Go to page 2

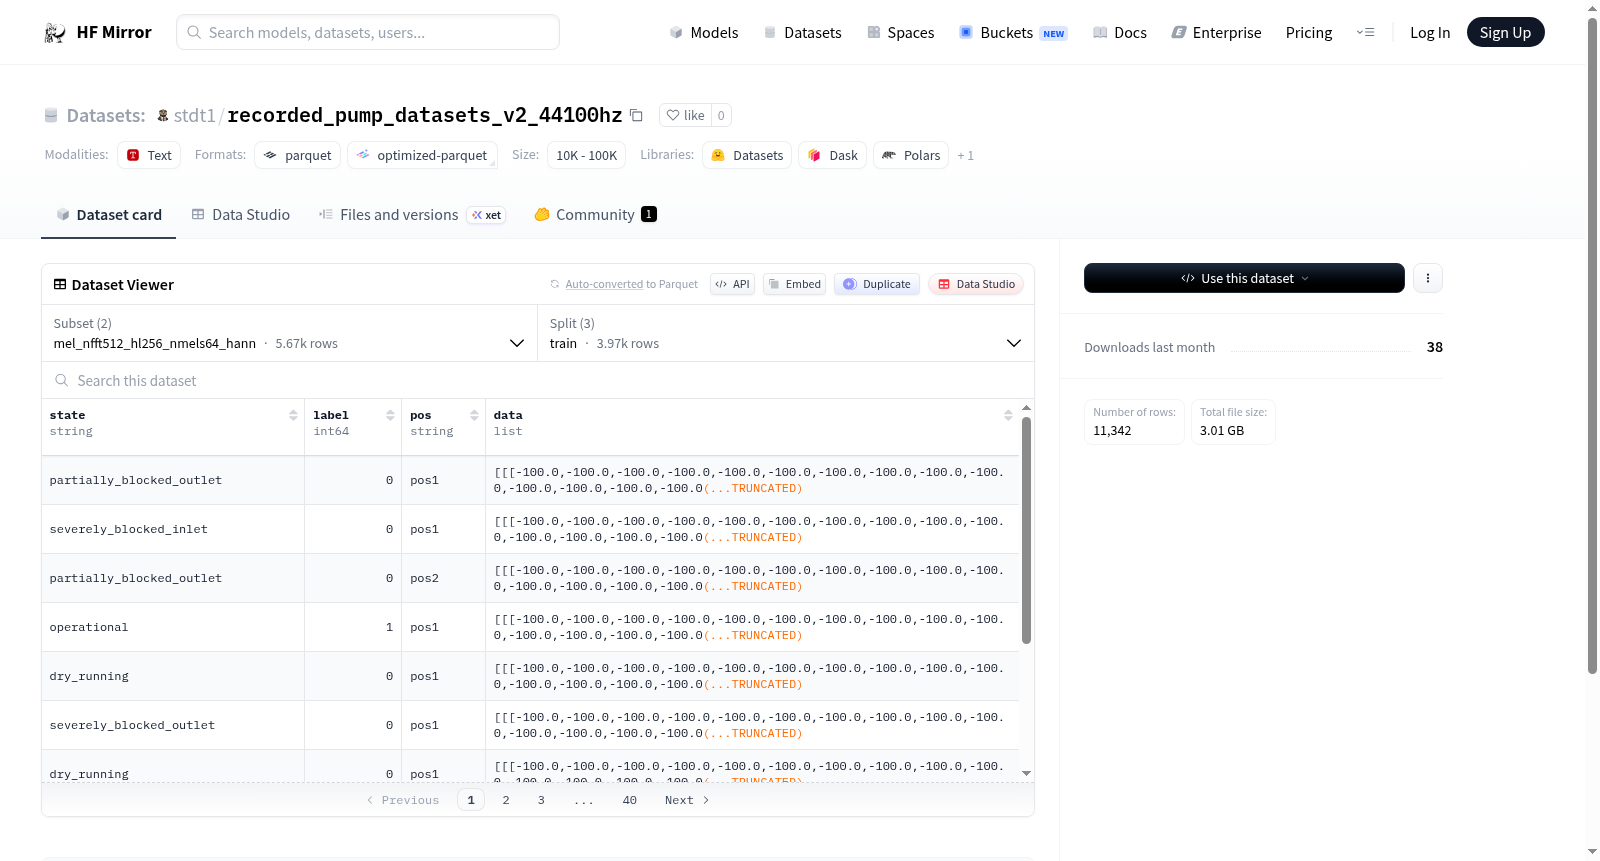(x=506, y=800)
